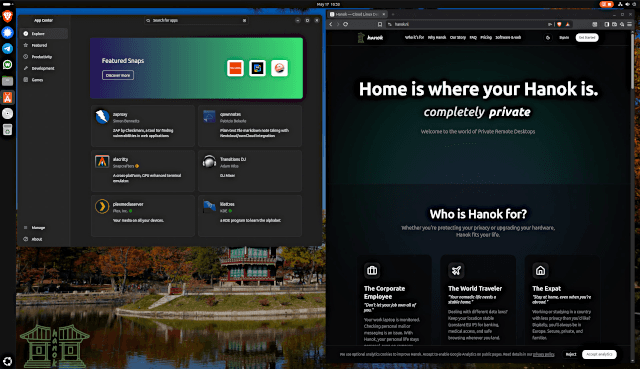Image resolution: width=640 pixels, height=369 pixels.
Task: Click Sign in on Hanok site
Action: [x=564, y=38]
